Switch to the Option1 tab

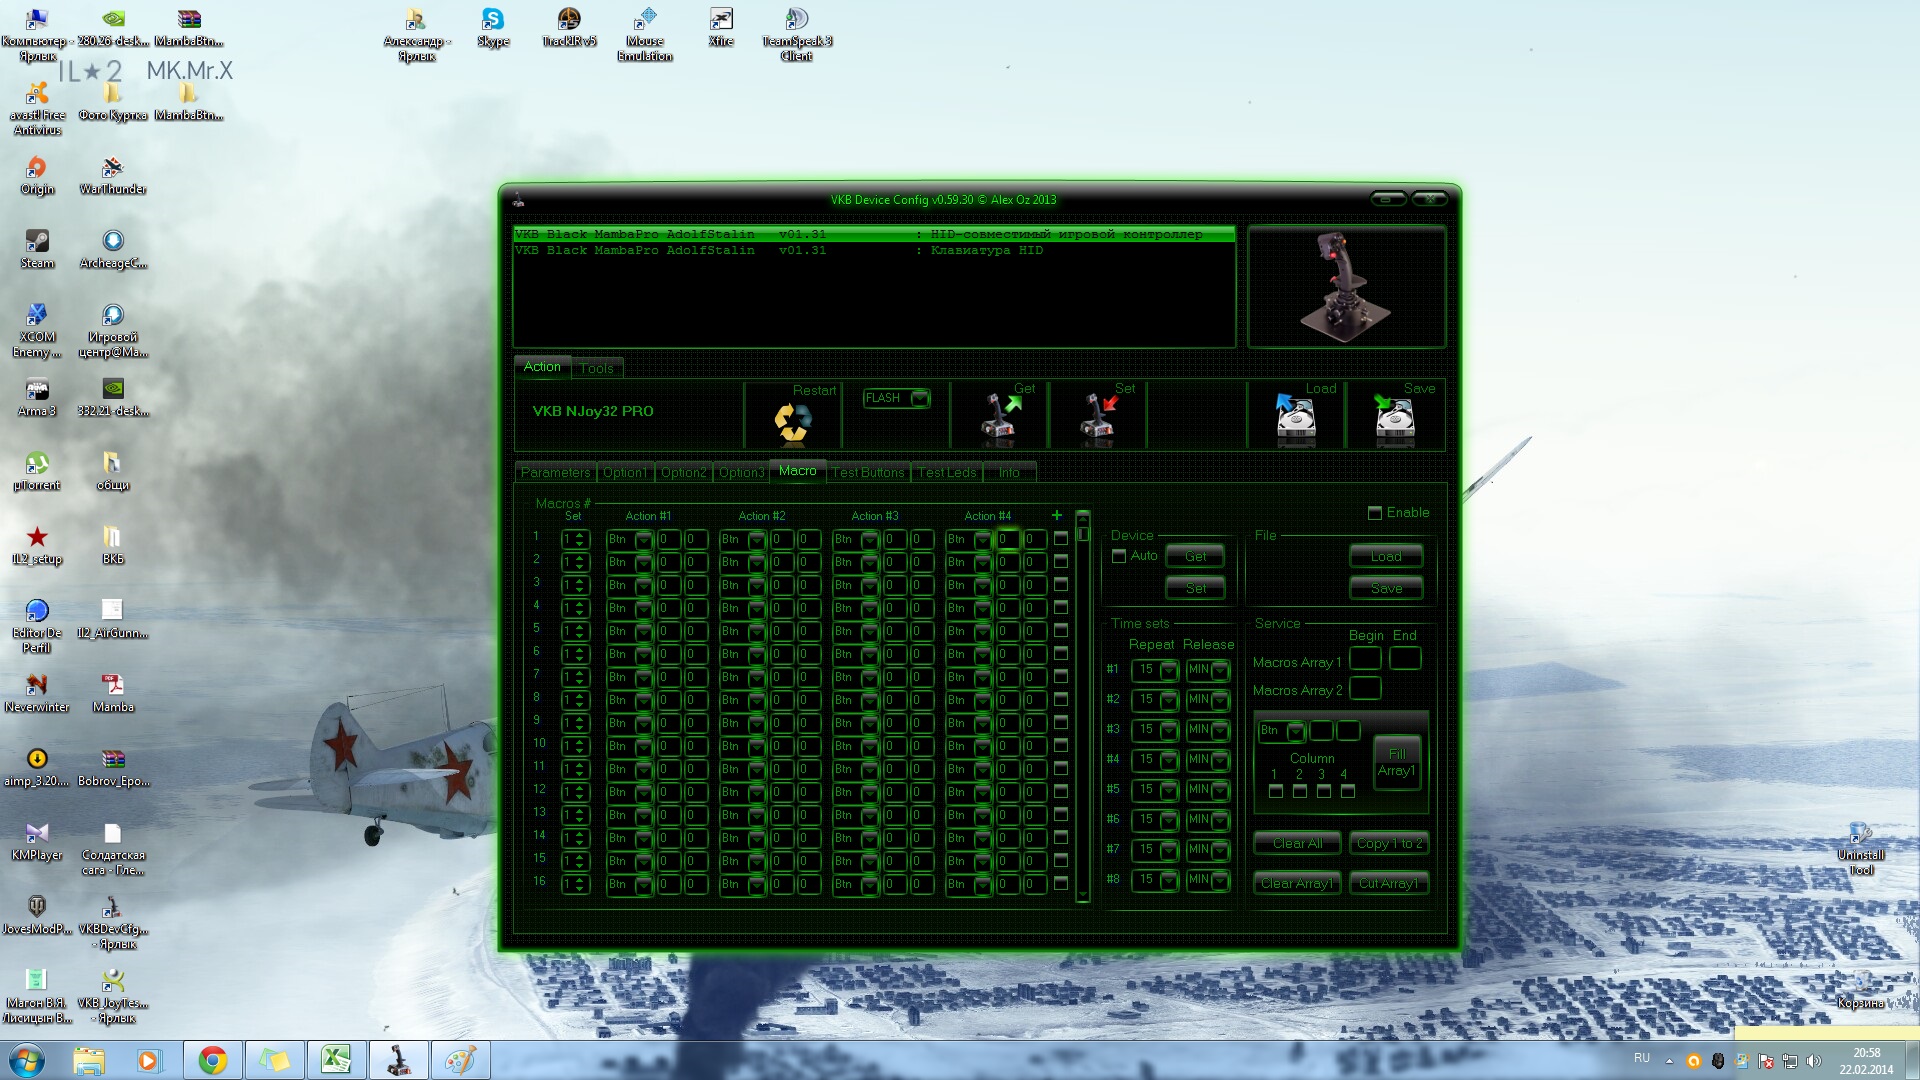(x=625, y=473)
